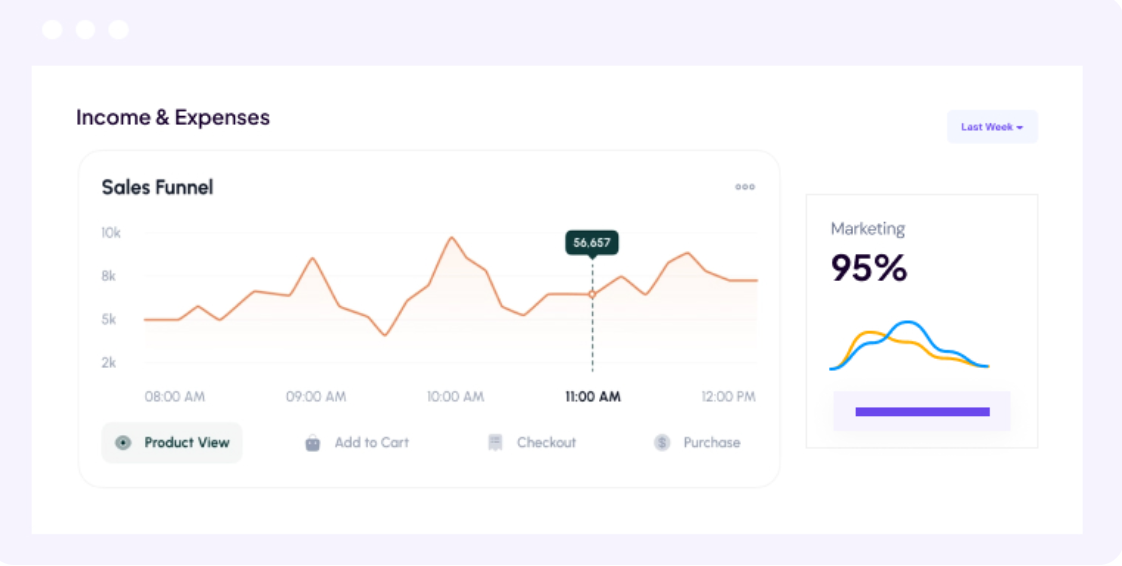
Task: Click the data point marker on chart line
Action: (592, 295)
